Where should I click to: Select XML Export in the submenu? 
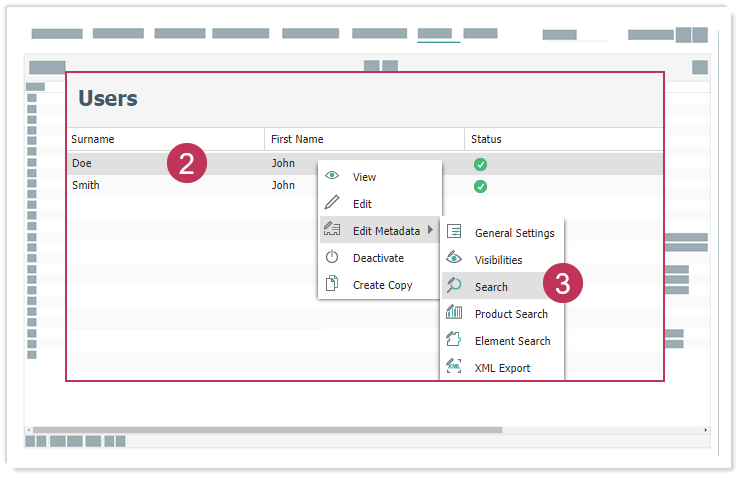pos(502,368)
